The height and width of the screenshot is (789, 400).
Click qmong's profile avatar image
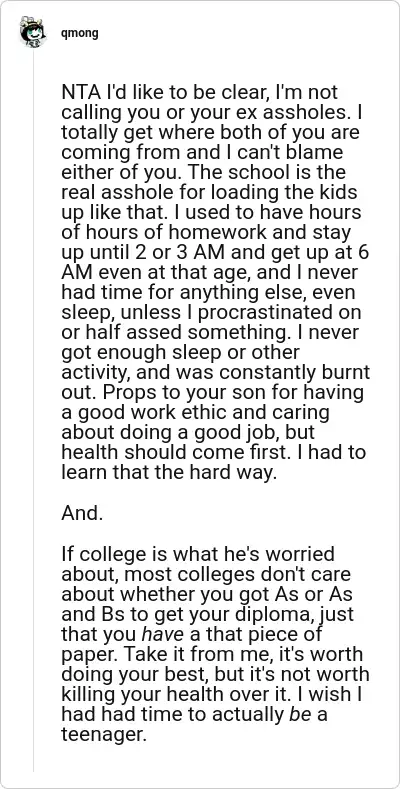pos(33,32)
